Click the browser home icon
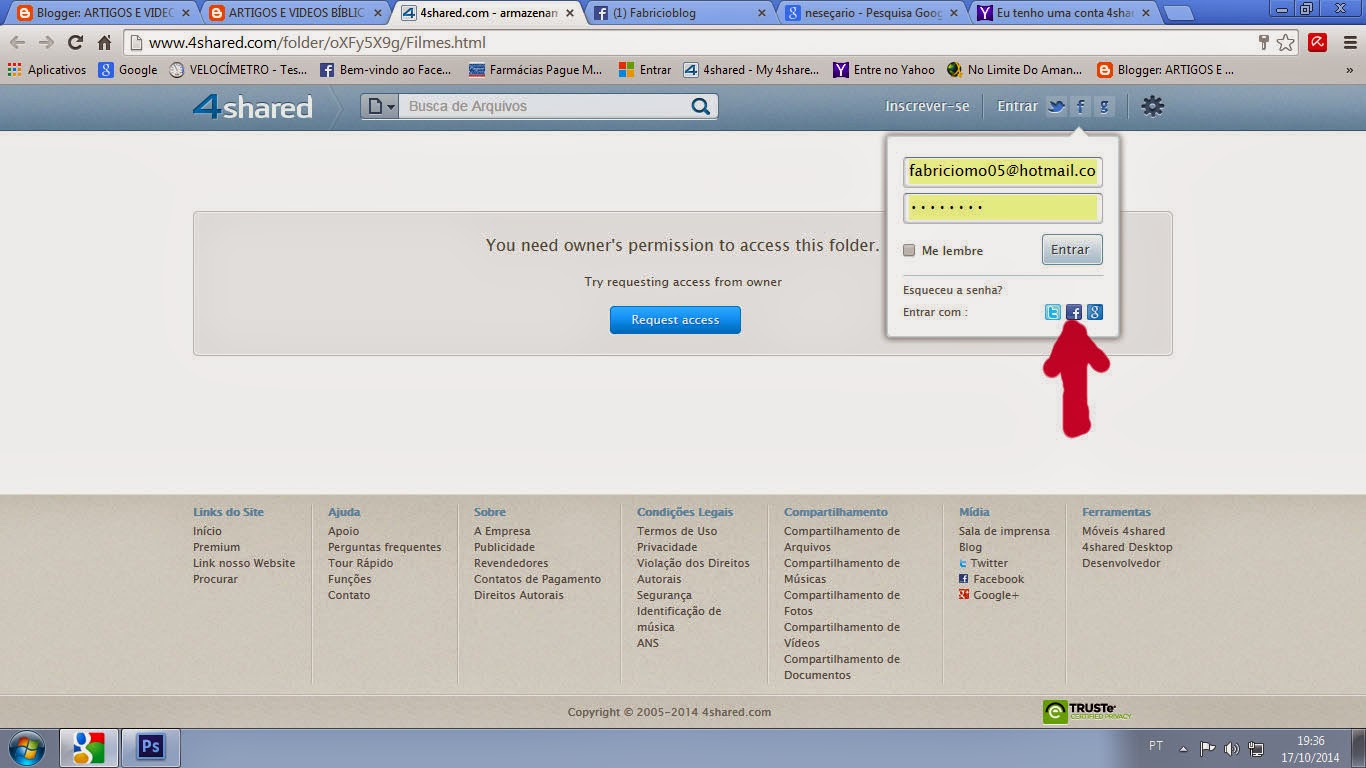Viewport: 1366px width, 768px height. click(104, 43)
